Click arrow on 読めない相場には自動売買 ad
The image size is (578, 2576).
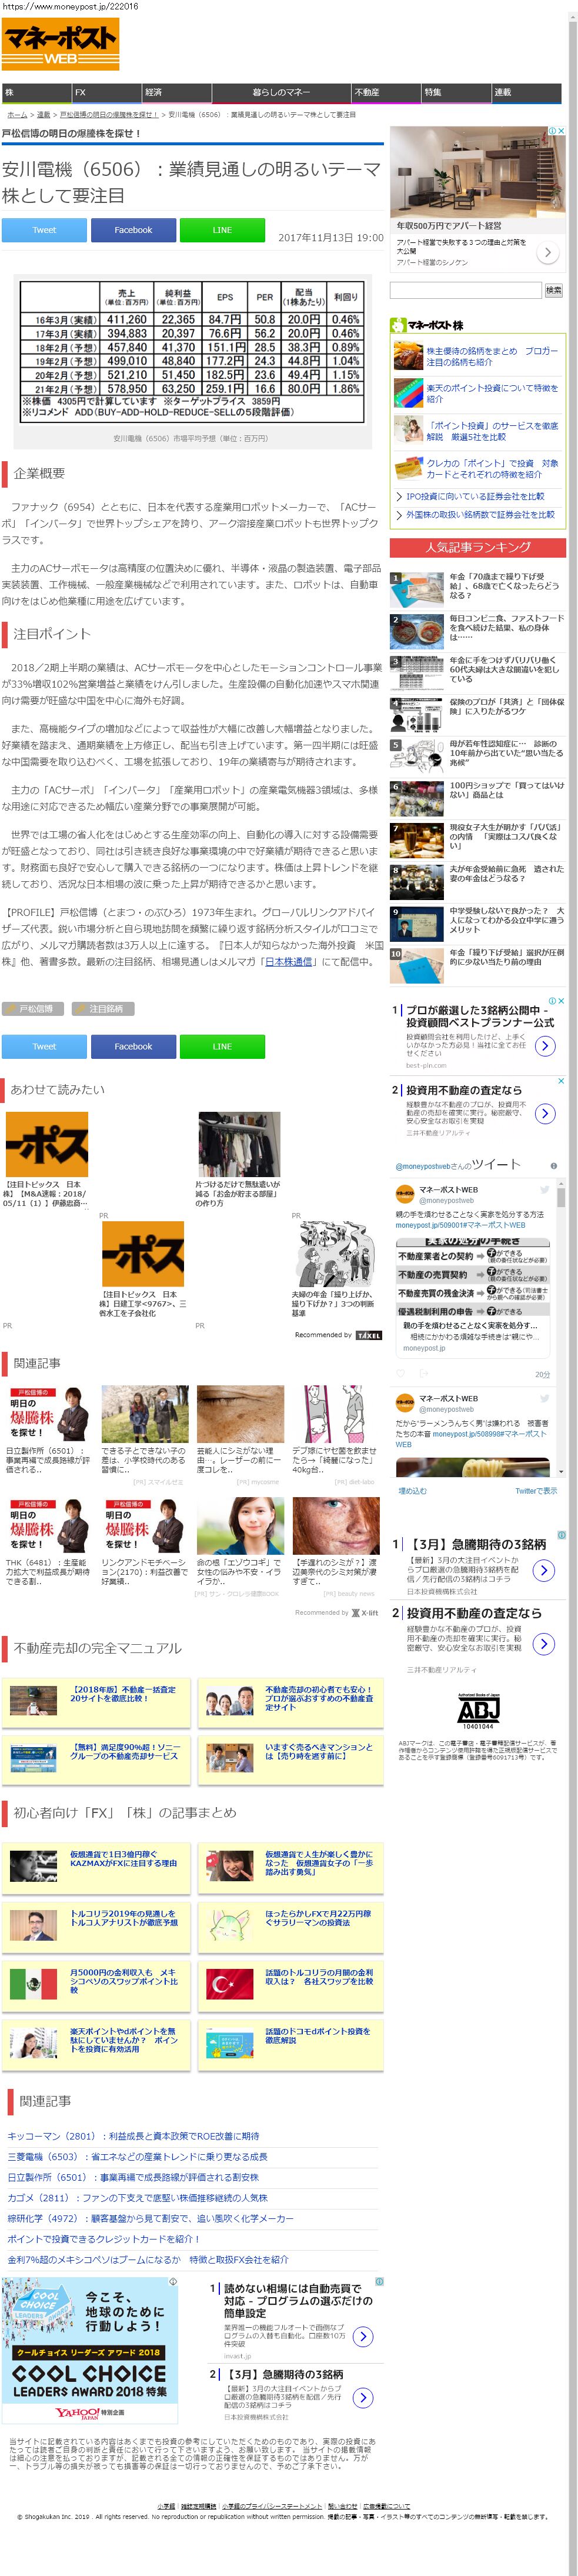pos(363,2337)
